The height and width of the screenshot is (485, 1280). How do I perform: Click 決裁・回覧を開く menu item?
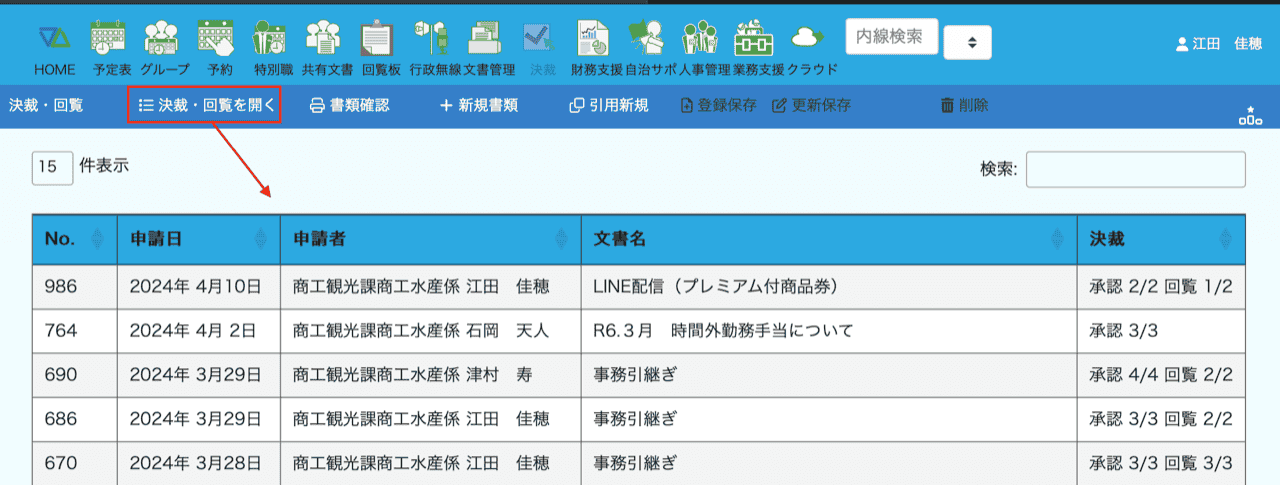pos(205,105)
